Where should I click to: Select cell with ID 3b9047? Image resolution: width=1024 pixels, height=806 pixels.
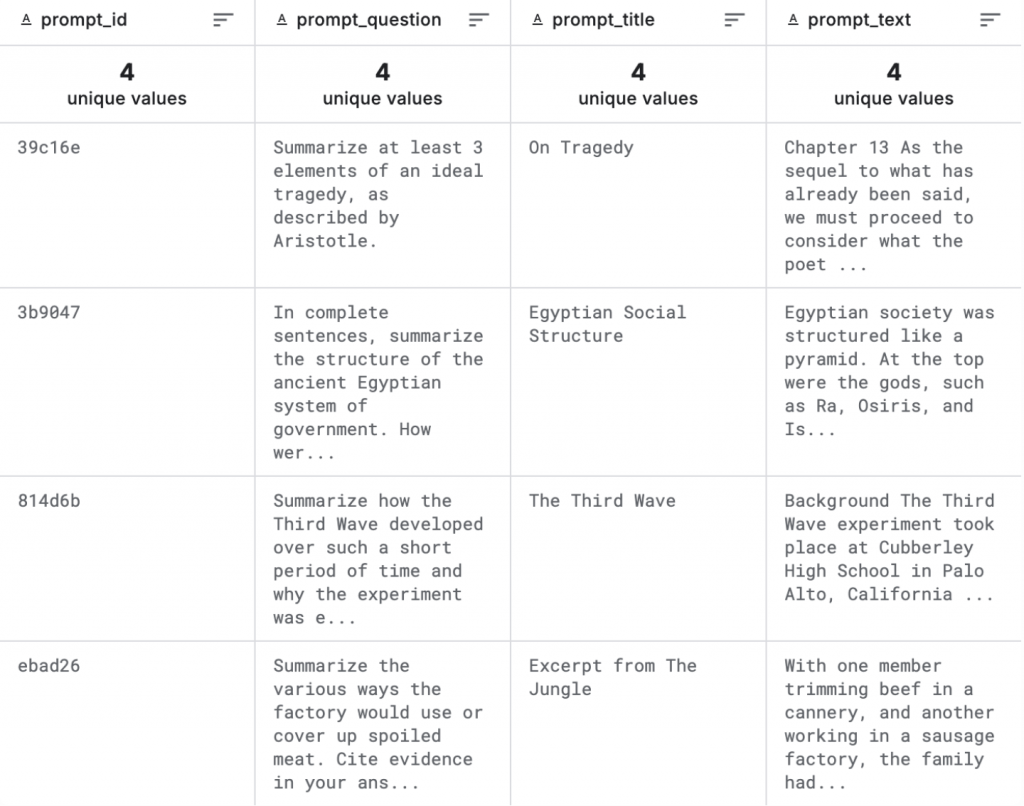[x=49, y=313]
